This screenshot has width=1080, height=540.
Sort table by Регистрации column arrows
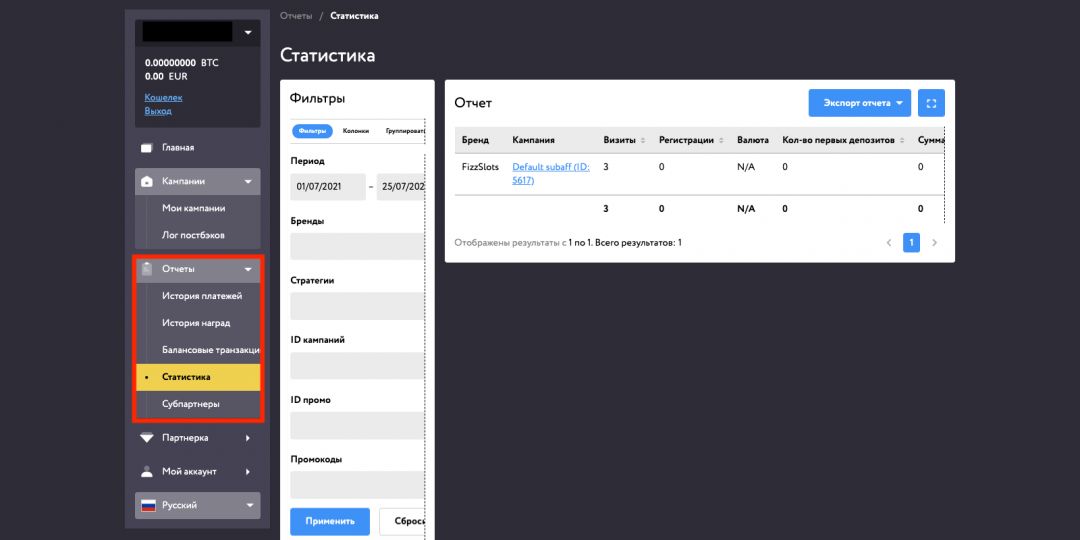click(x=721, y=141)
